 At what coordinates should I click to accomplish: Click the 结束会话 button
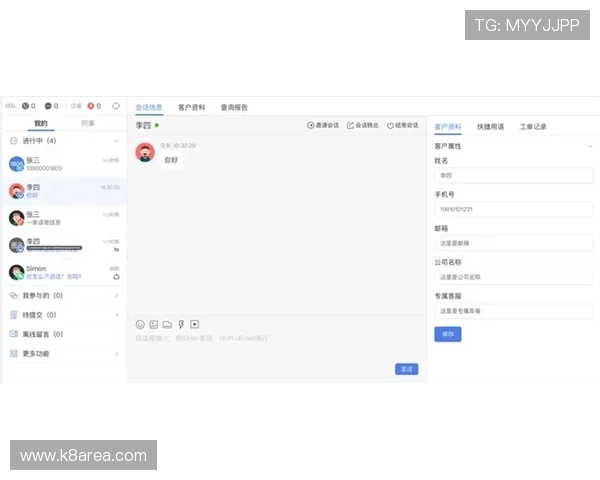[x=402, y=125]
